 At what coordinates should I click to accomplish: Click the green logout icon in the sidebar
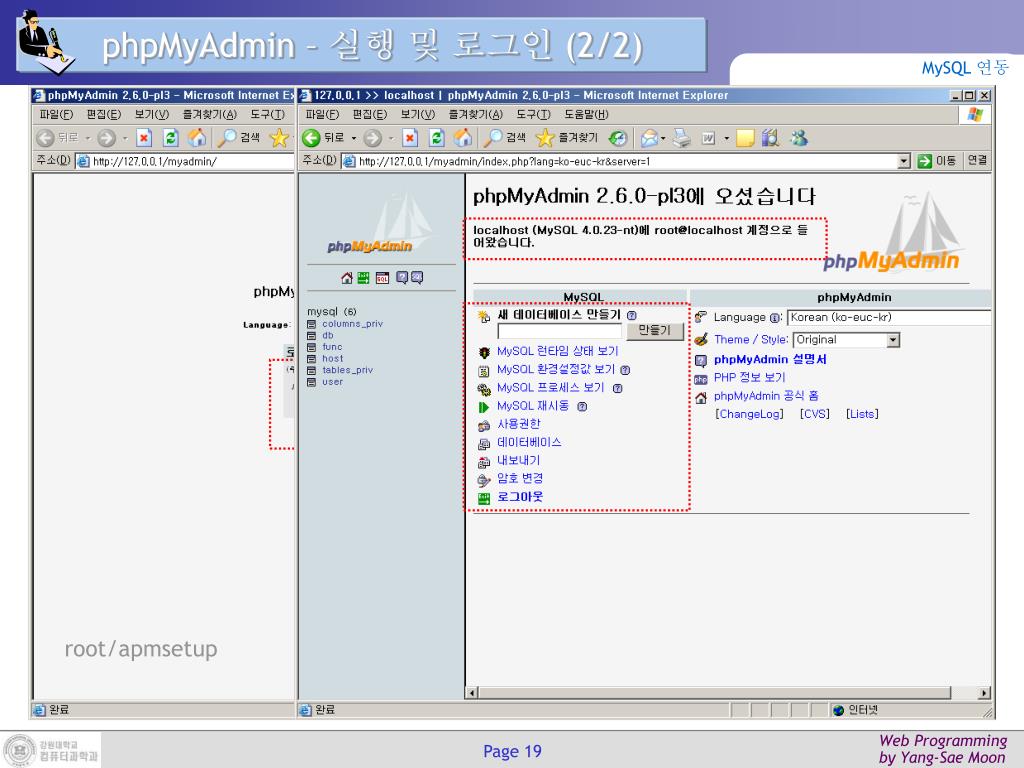point(364,278)
